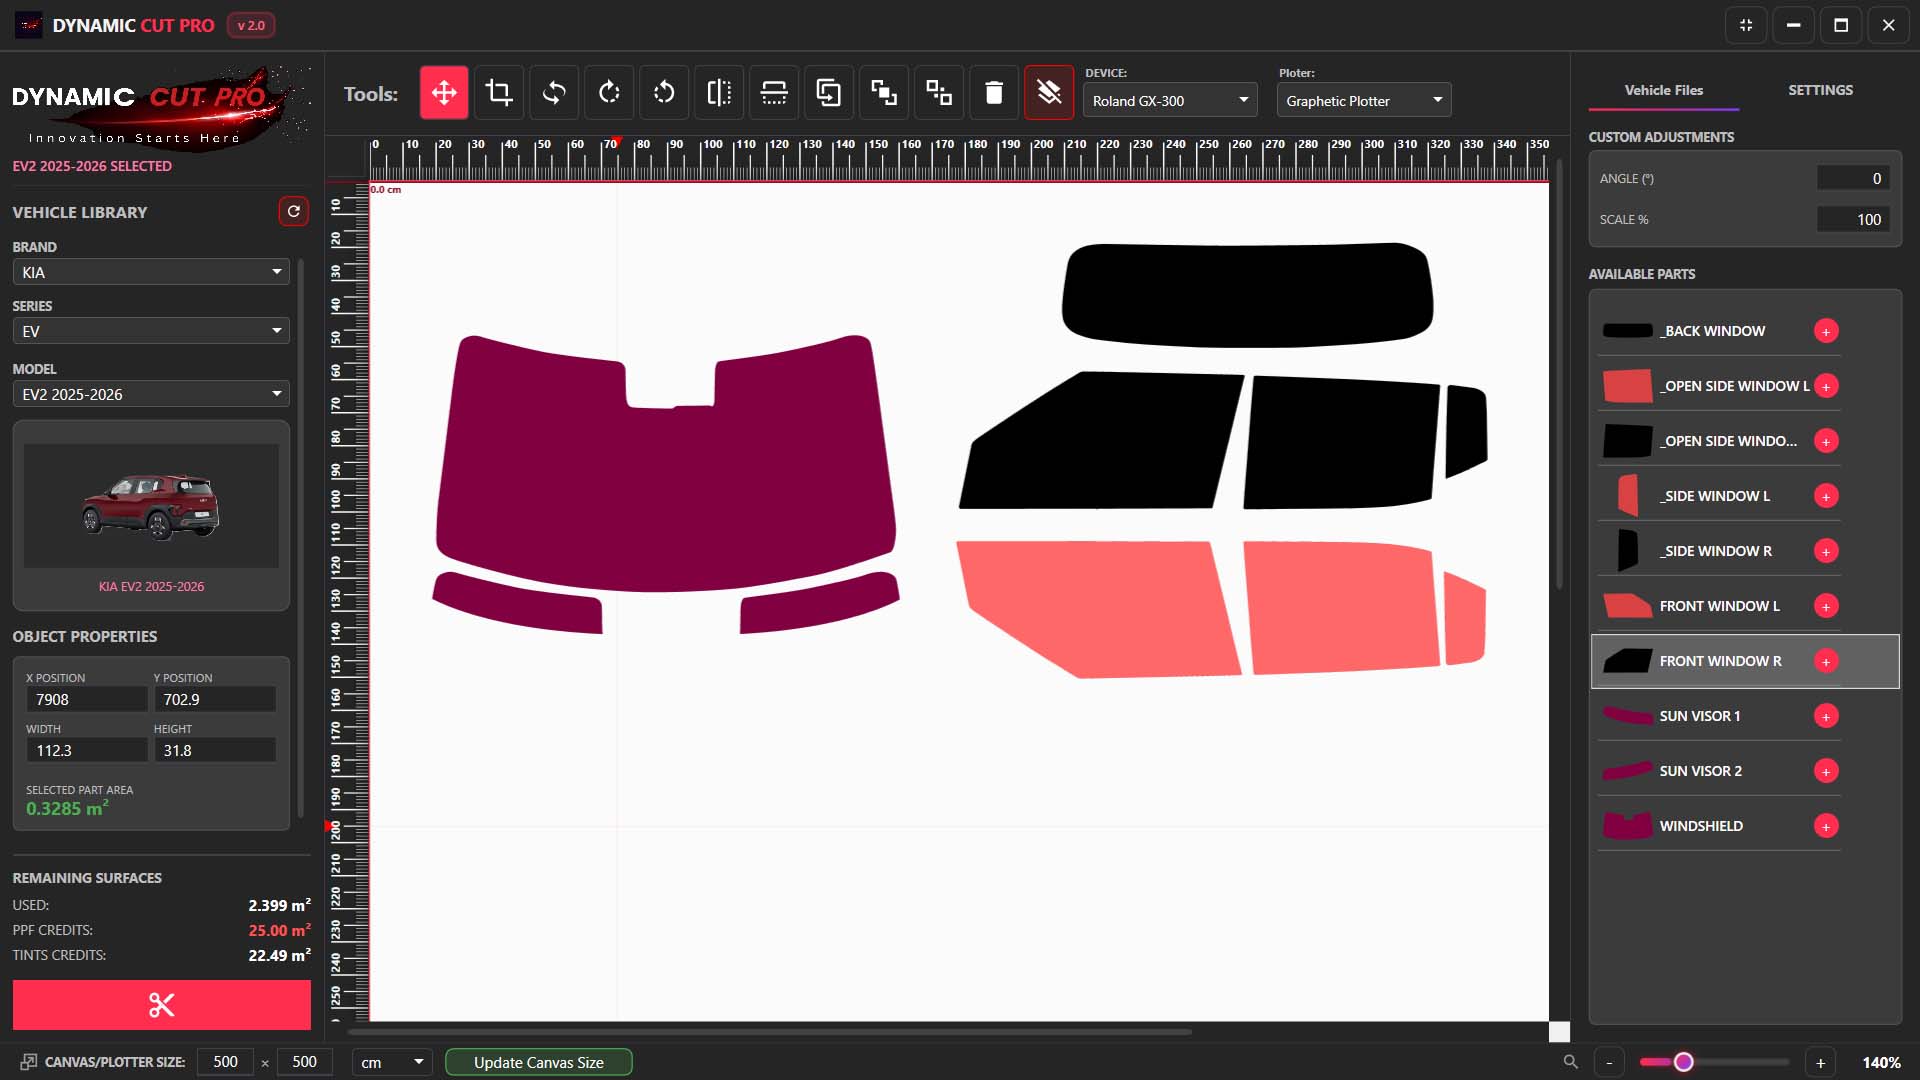Add the Windshield part to canvas
Image resolution: width=1920 pixels, height=1080 pixels.
click(1826, 826)
